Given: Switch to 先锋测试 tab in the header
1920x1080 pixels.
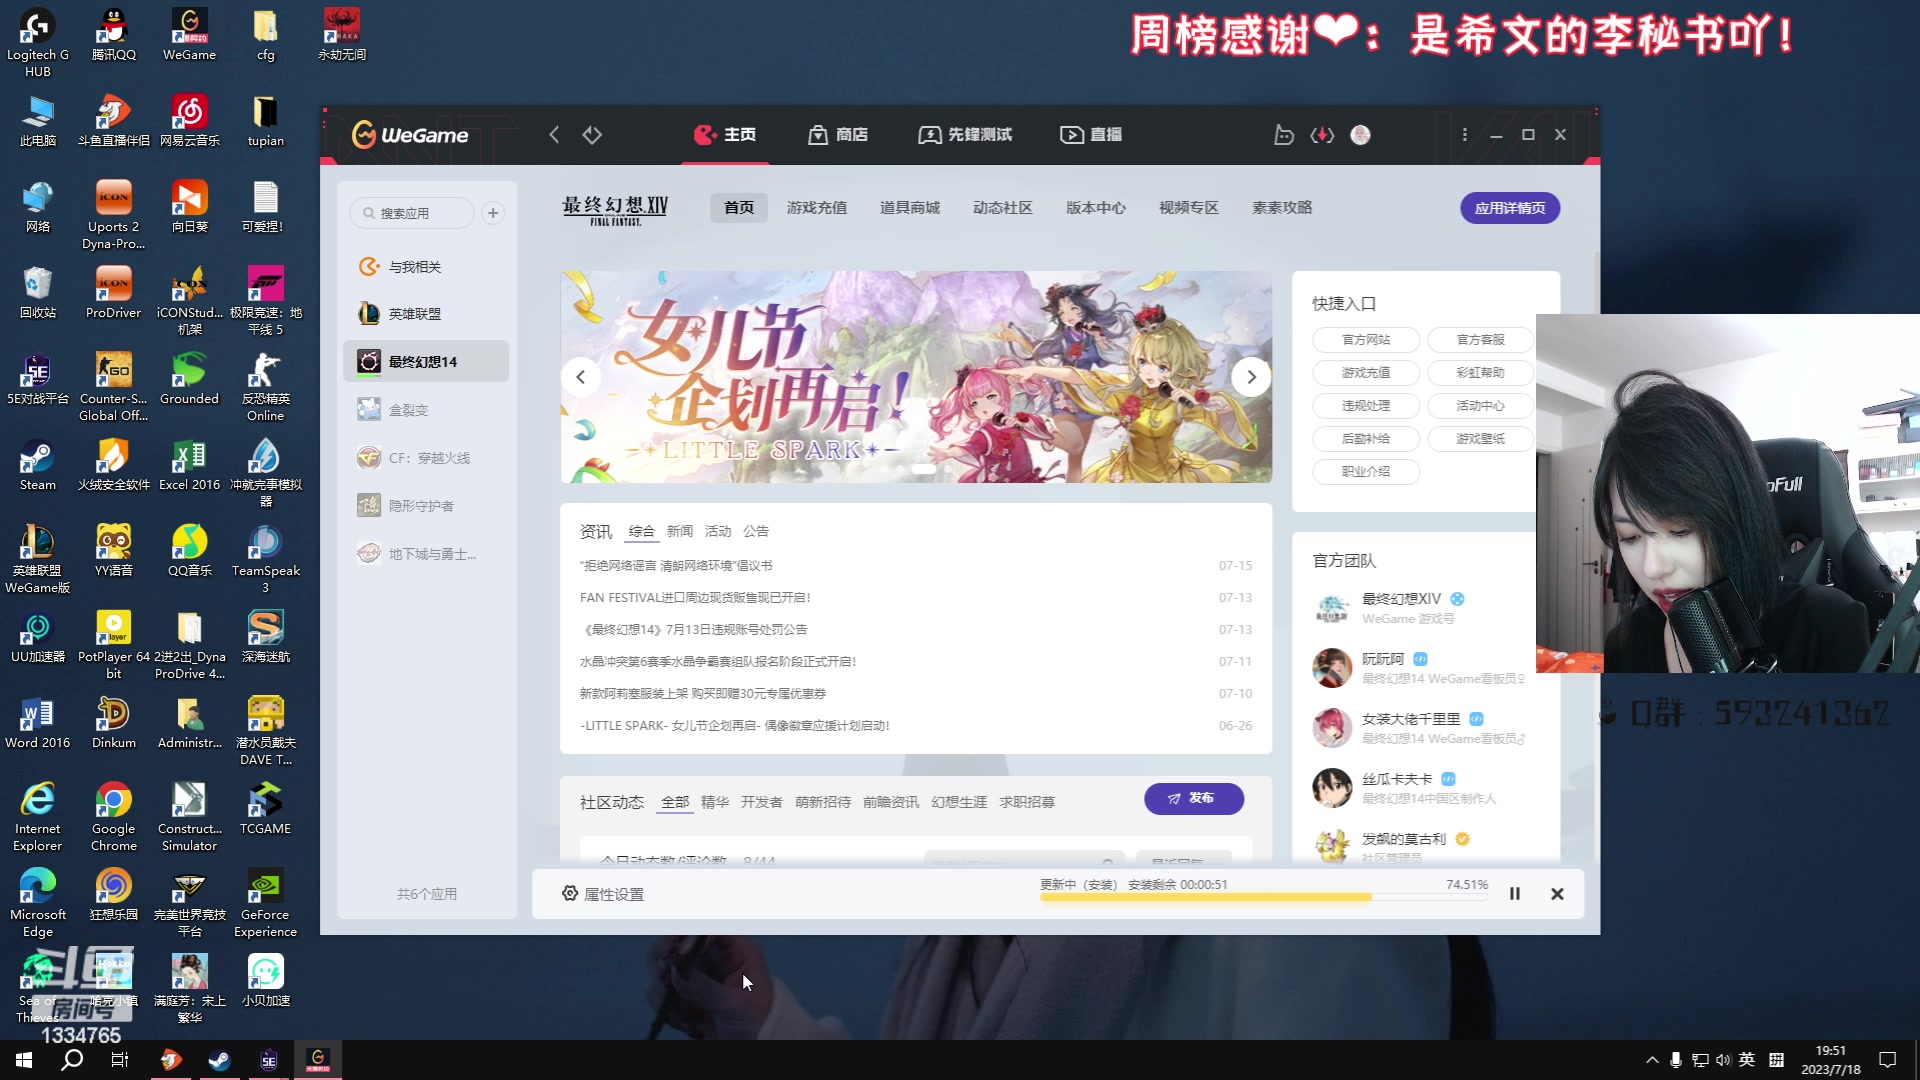Looking at the screenshot, I should [x=965, y=134].
